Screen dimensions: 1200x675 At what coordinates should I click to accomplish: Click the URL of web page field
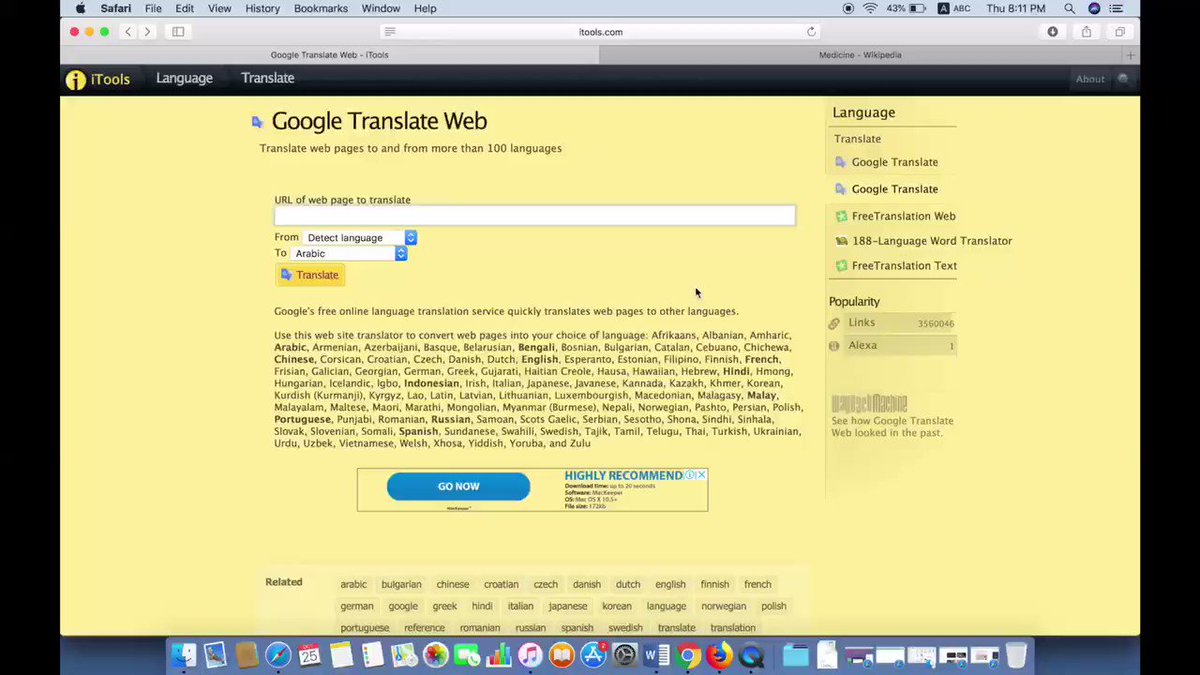[535, 215]
